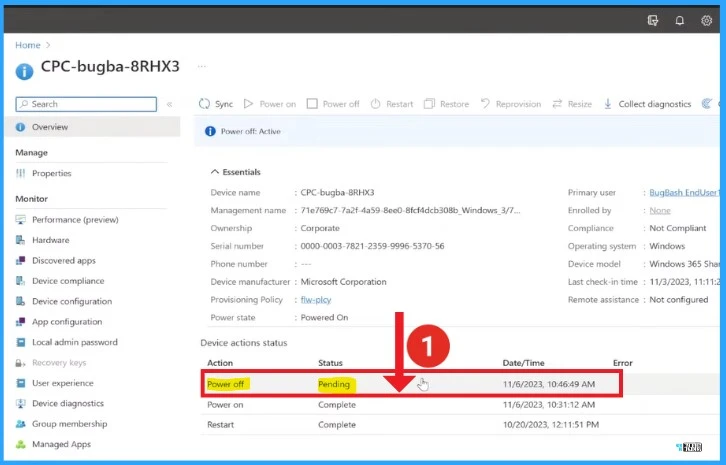Click the Not Compliant compliance value
726x465 pixels.
pos(677,228)
